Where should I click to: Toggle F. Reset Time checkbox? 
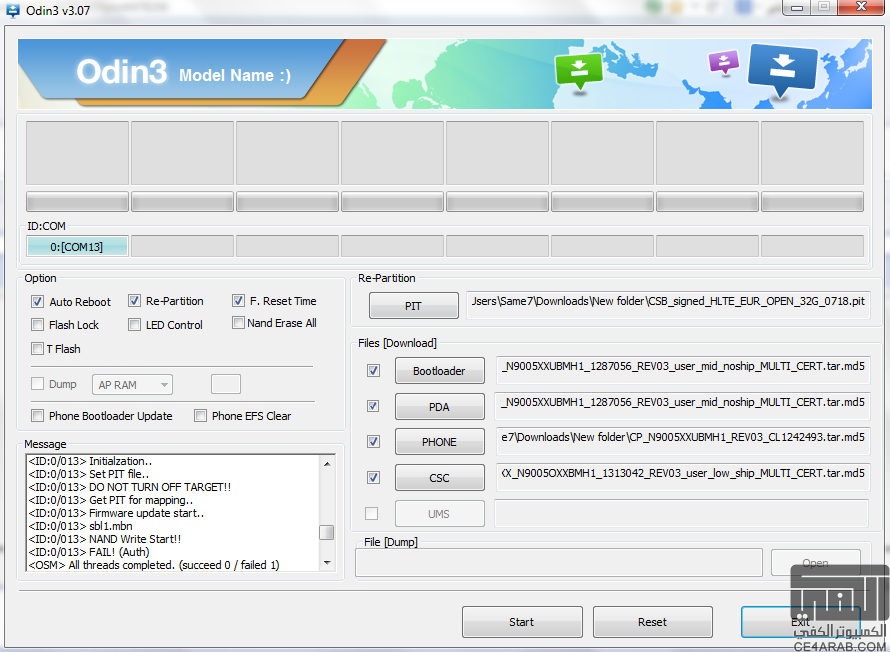point(238,301)
